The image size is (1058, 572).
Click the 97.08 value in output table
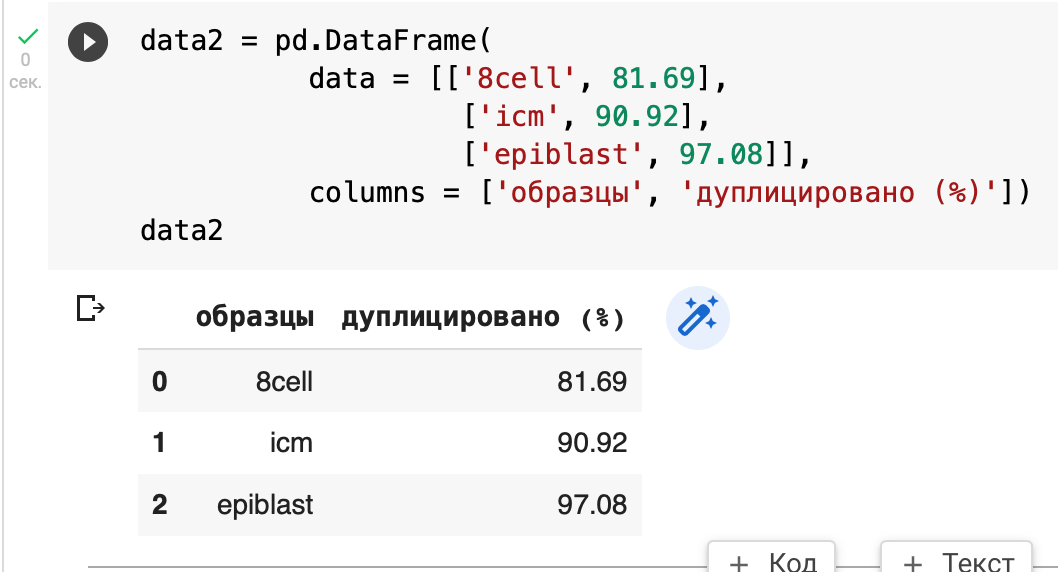[x=592, y=505]
